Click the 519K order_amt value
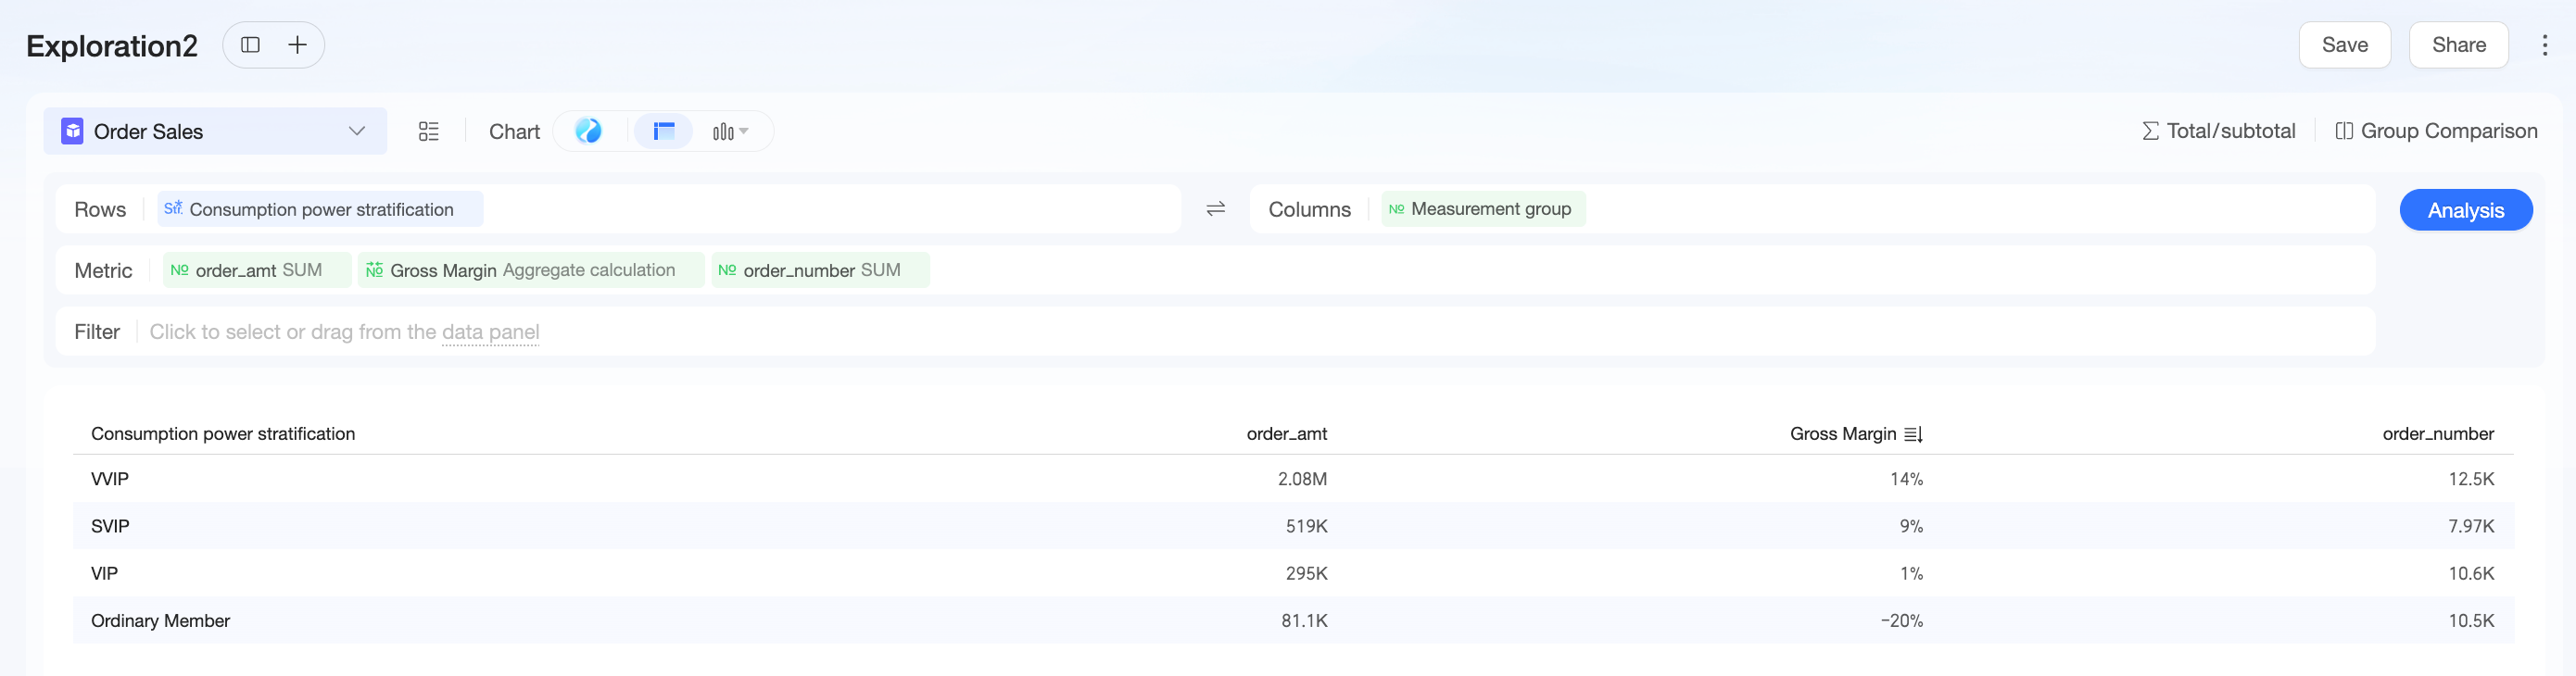Screen dimensions: 2576x676 tap(1306, 526)
